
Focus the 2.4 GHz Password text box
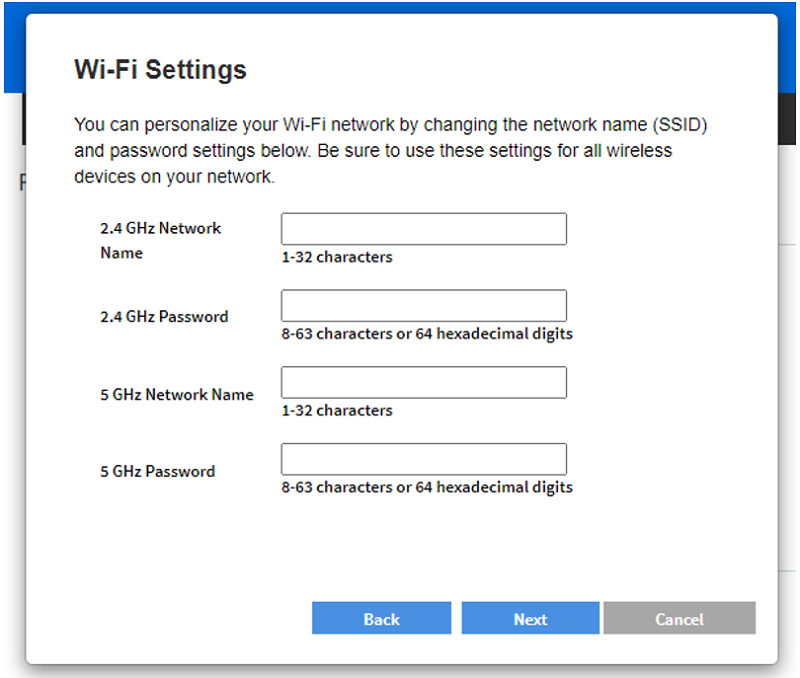point(423,306)
